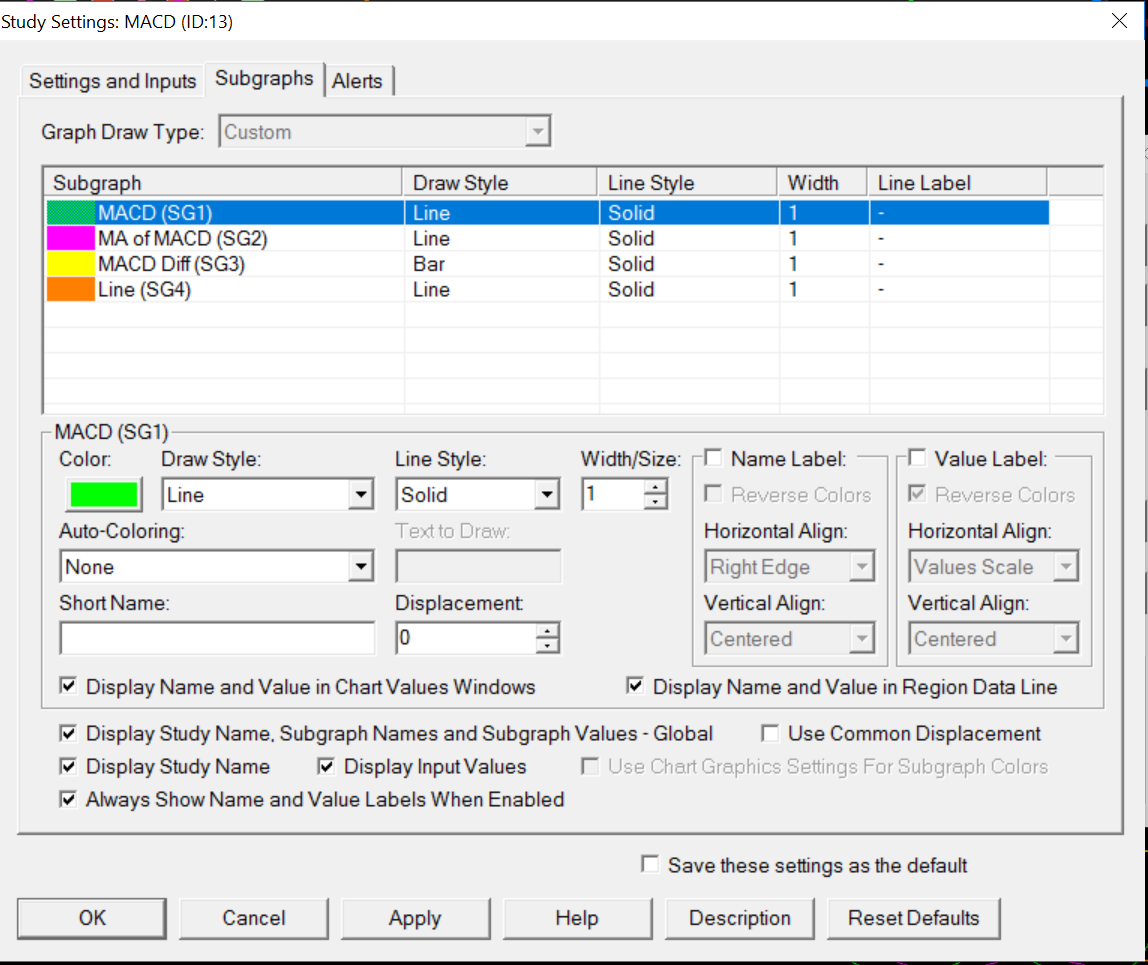Enable the Name Label checkbox
The image size is (1148, 965).
click(x=714, y=459)
